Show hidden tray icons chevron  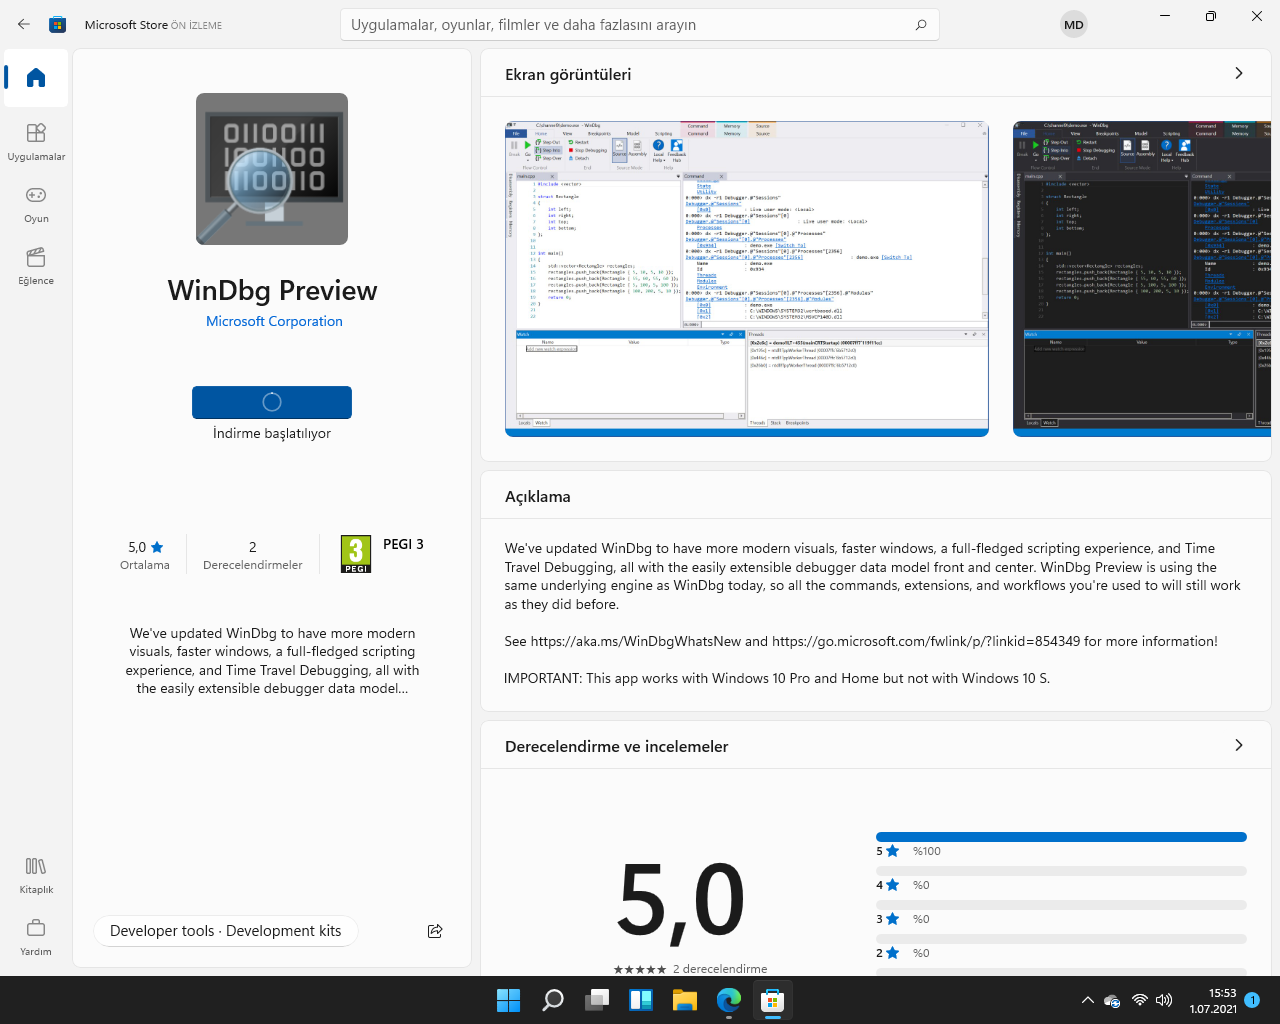tap(1088, 1000)
